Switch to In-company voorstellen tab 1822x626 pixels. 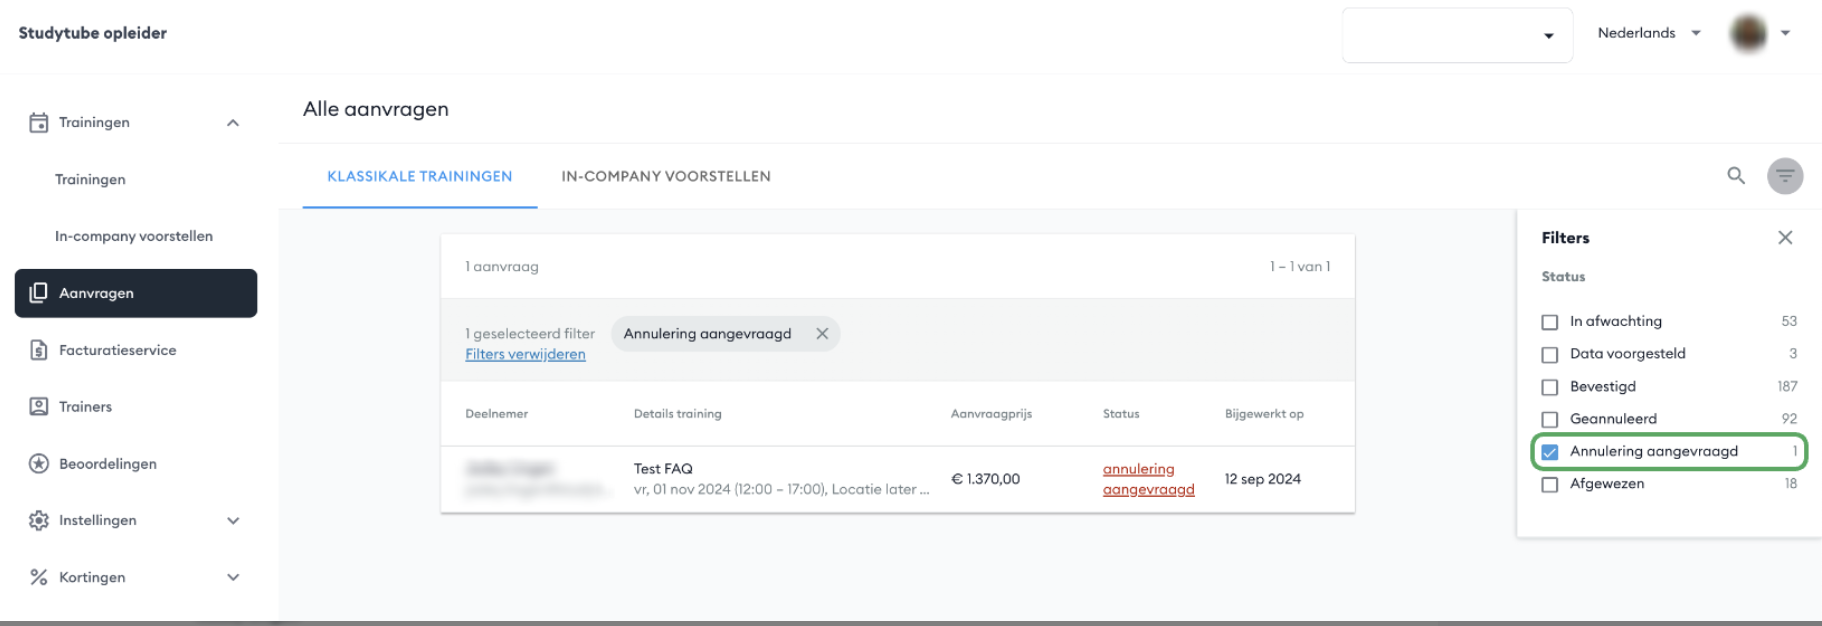[x=666, y=176]
